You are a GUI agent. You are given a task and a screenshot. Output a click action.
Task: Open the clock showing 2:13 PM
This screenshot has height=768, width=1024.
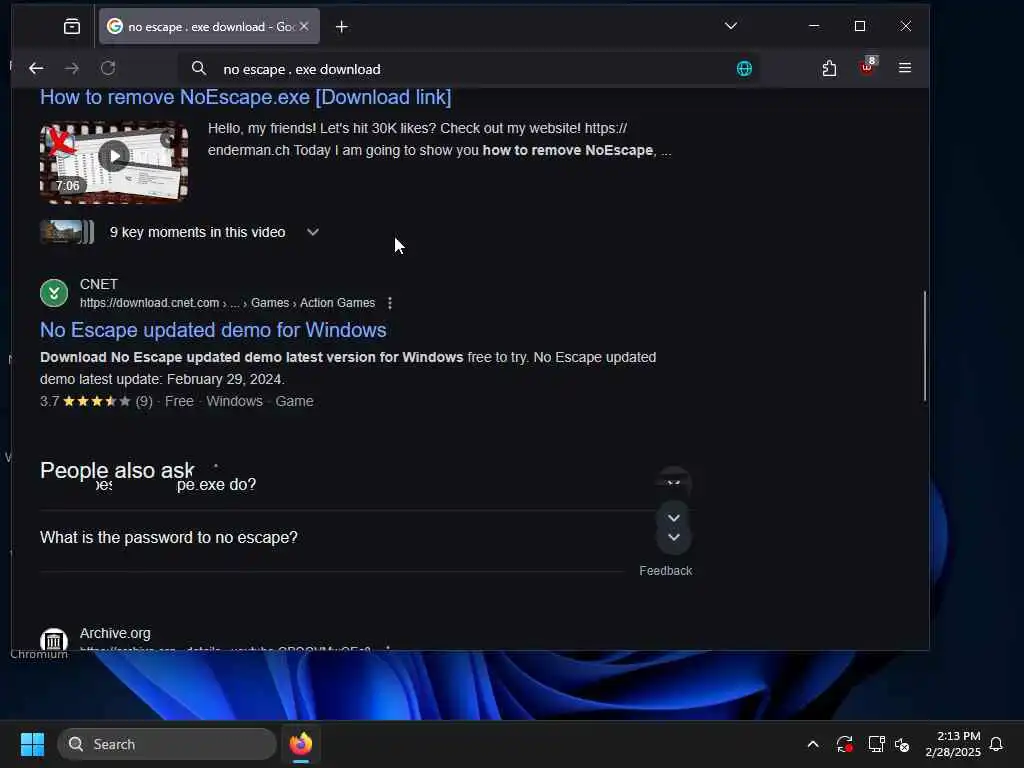[x=953, y=744]
